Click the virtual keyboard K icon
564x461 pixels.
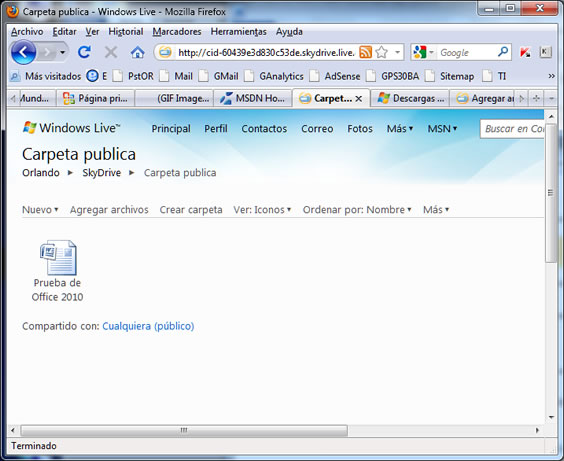[x=545, y=53]
